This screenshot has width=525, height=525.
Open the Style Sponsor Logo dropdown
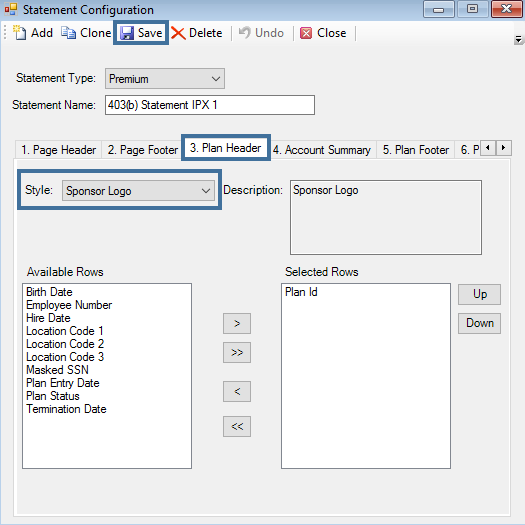tap(138, 191)
